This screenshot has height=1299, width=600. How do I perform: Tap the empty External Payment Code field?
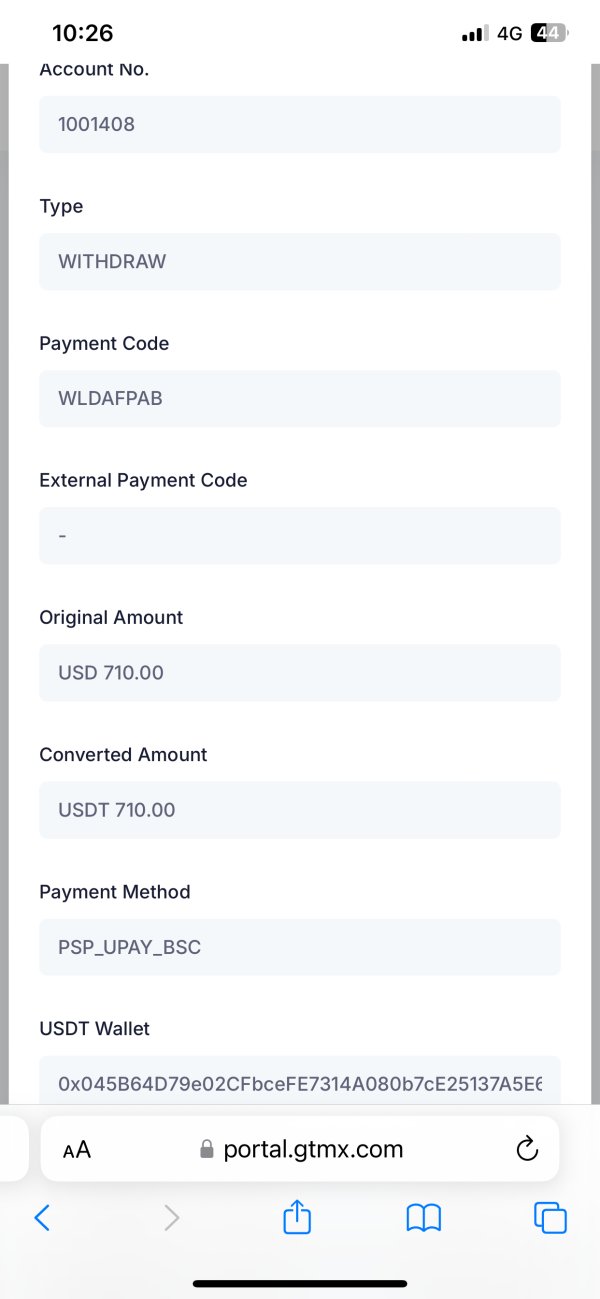(300, 536)
